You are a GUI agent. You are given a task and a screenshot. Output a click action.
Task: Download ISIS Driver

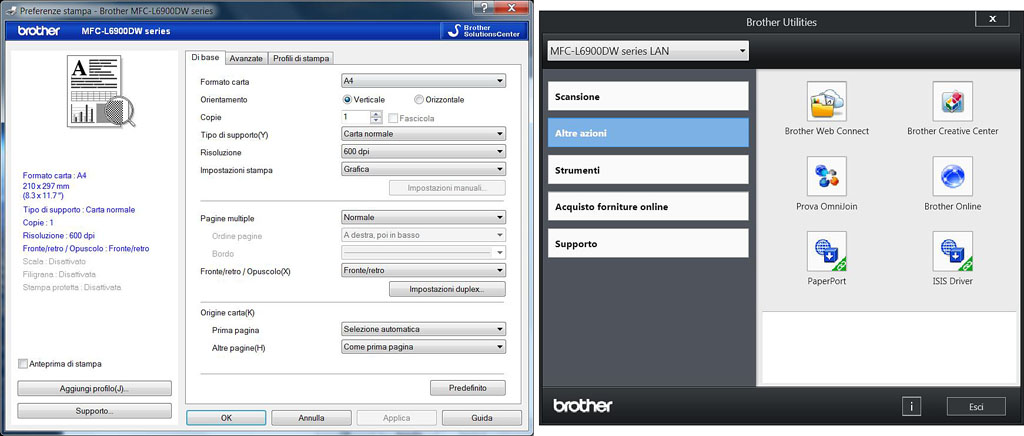click(952, 252)
